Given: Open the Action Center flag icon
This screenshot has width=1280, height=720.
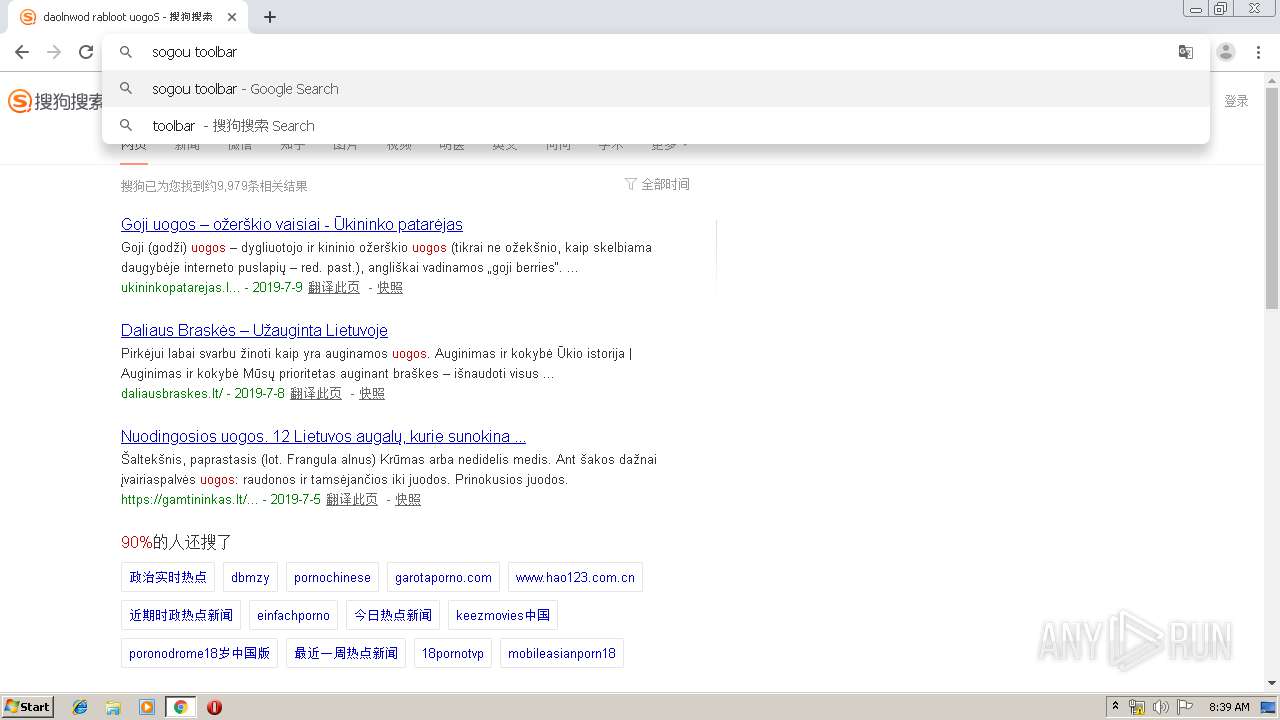Looking at the screenshot, I should (x=1185, y=707).
